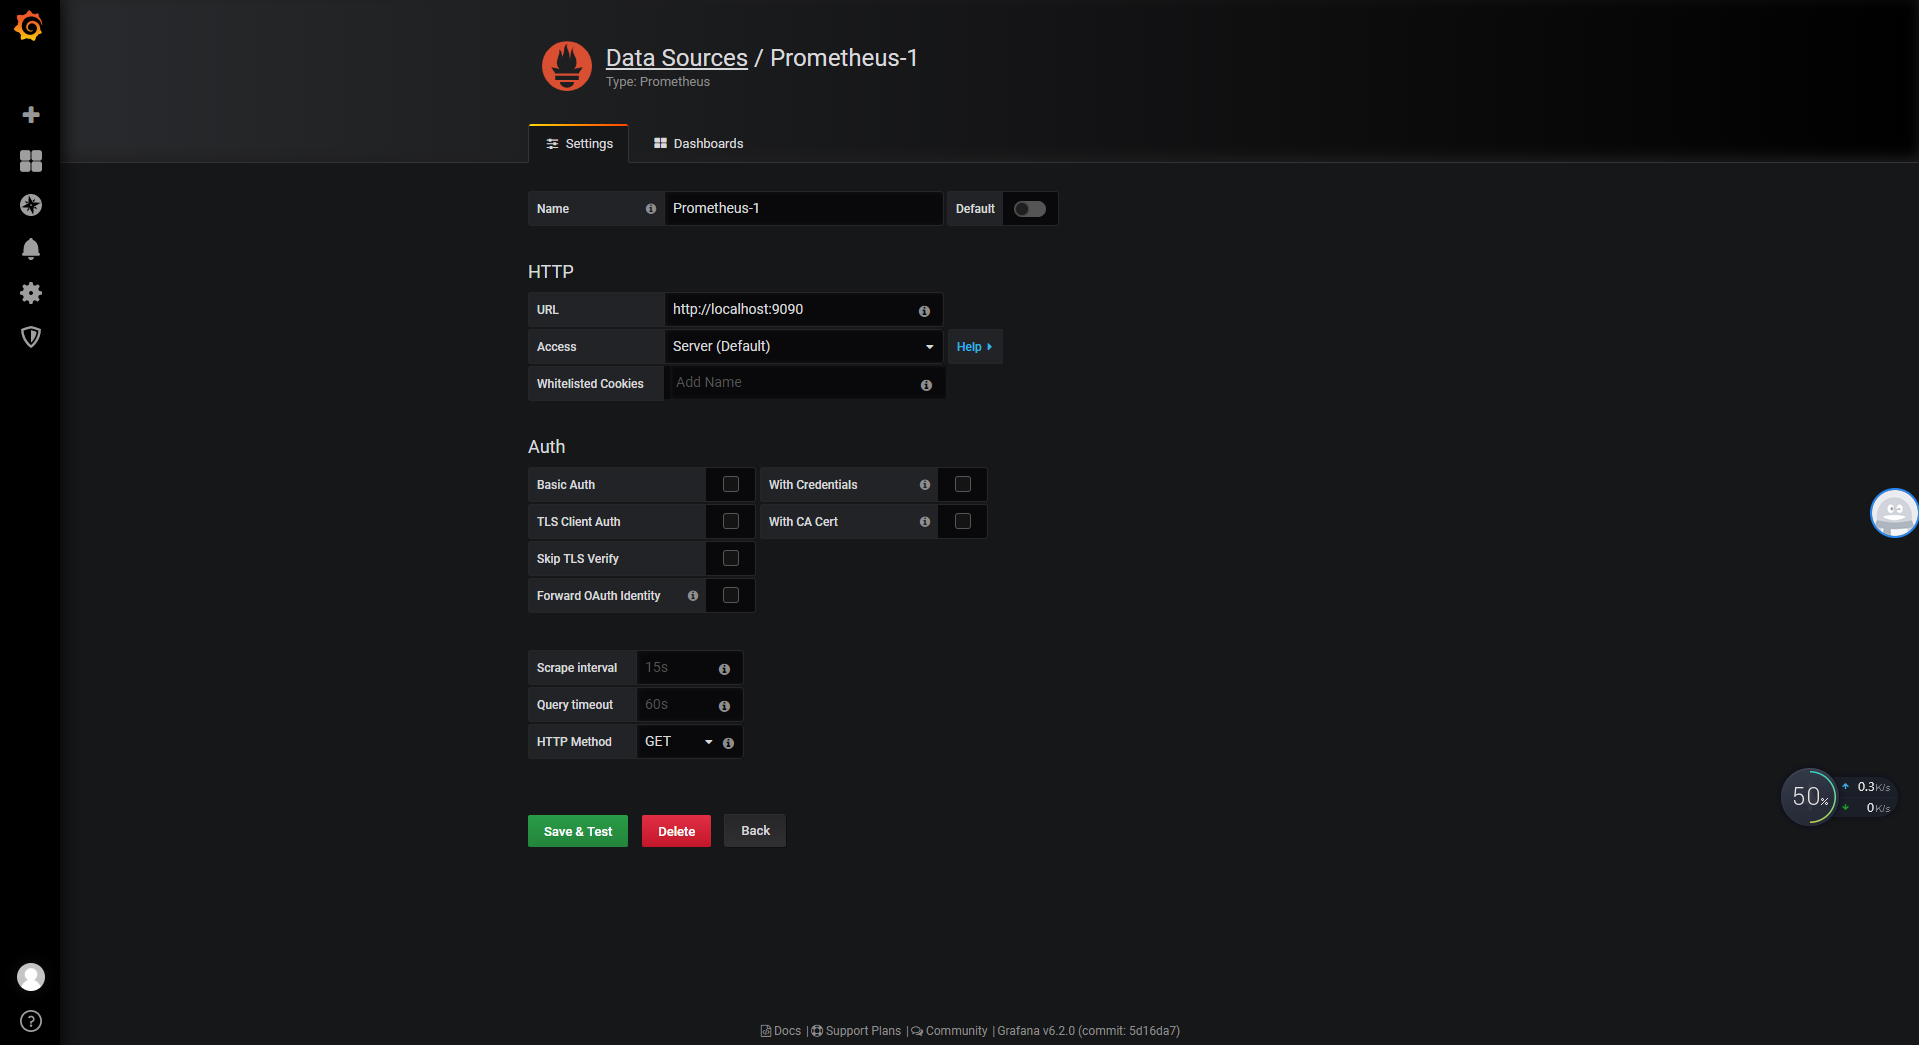Open the Alerting bell icon

[31, 249]
